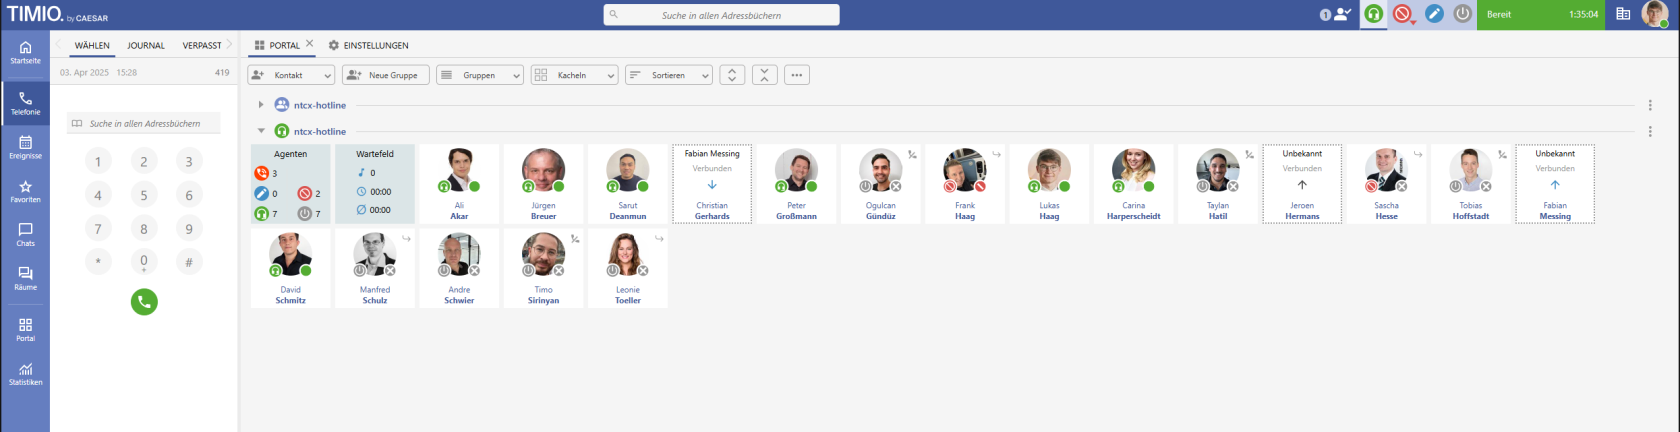Viewport: 1680px width, 432px height.
Task: Open Statistiken in the sidebar
Action: point(25,373)
